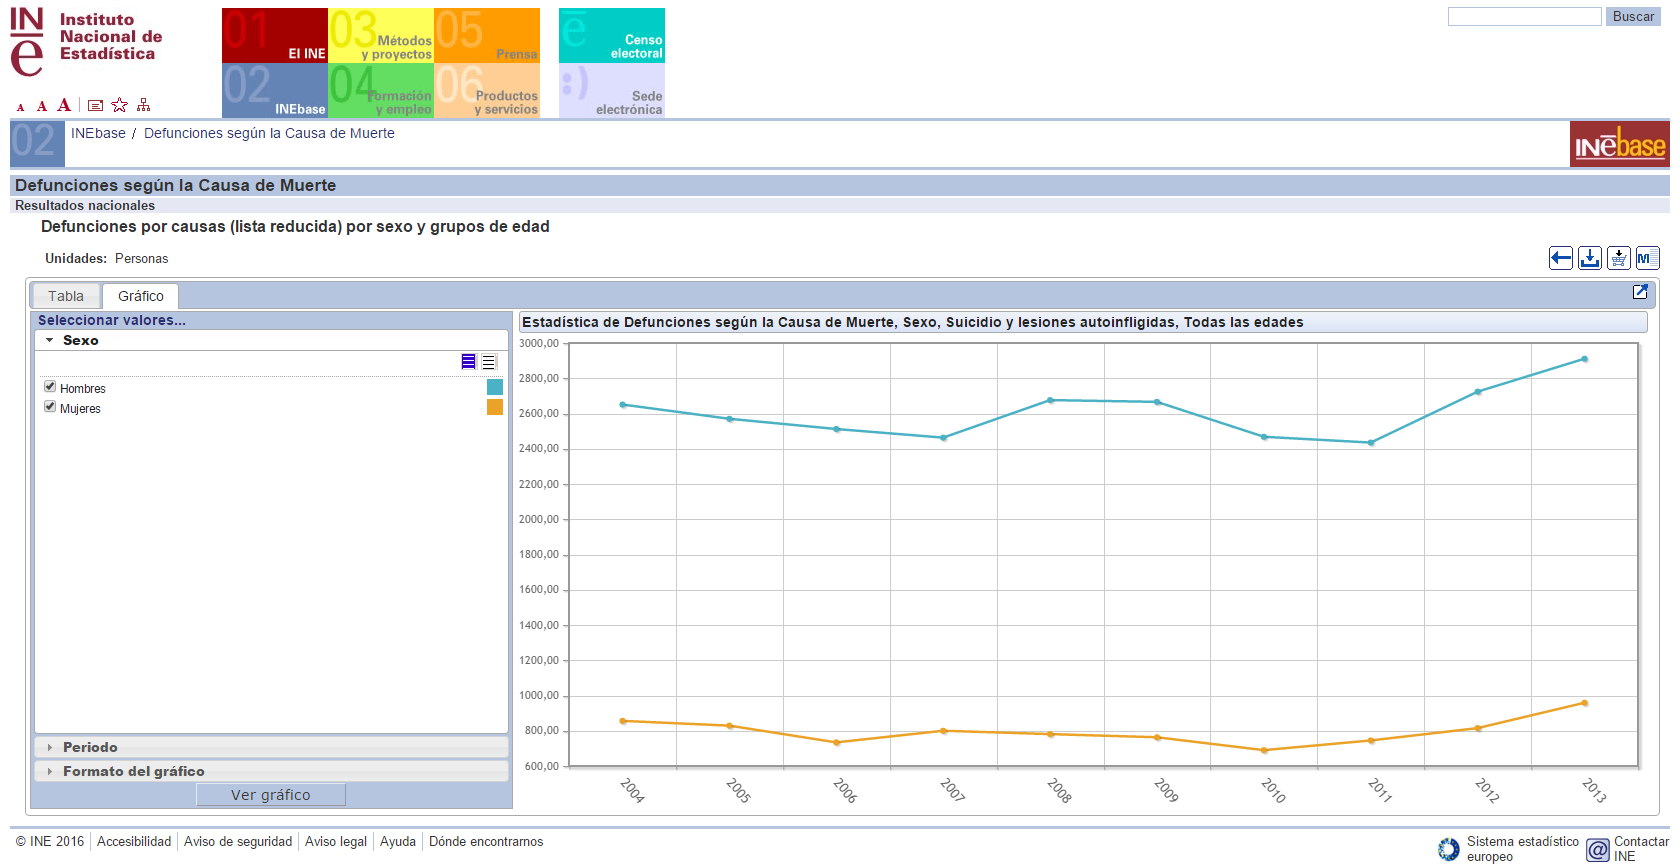Click Defunciones según la Causa de Muerte breadcrumb
The height and width of the screenshot is (866, 1680).
(x=269, y=133)
